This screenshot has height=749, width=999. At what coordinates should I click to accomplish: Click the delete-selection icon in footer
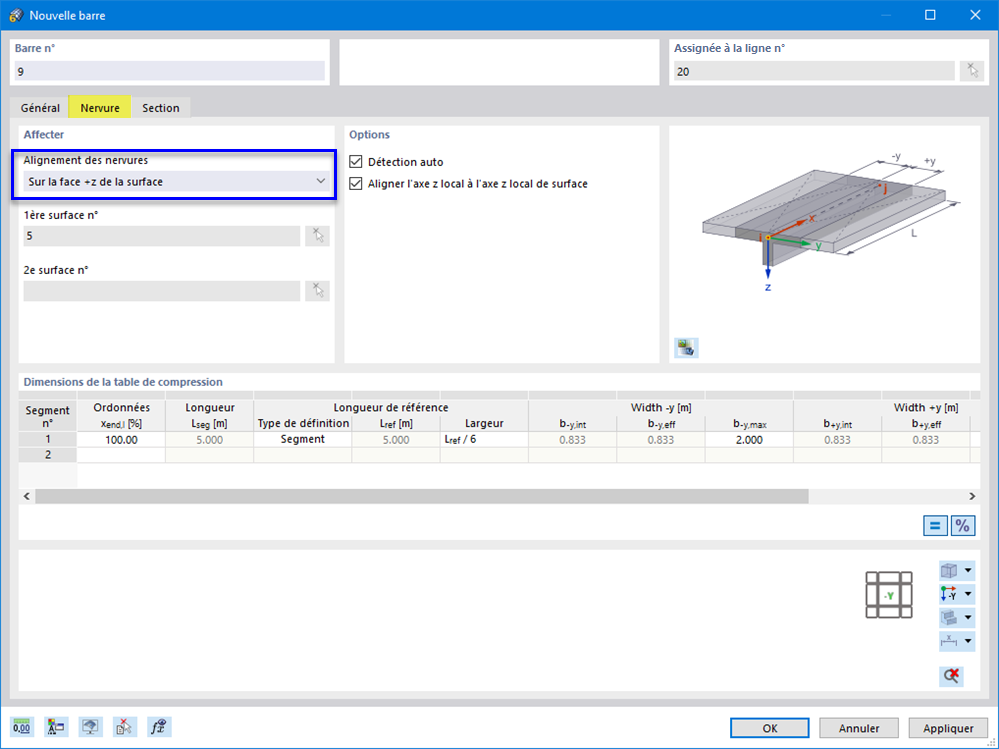tap(125, 727)
